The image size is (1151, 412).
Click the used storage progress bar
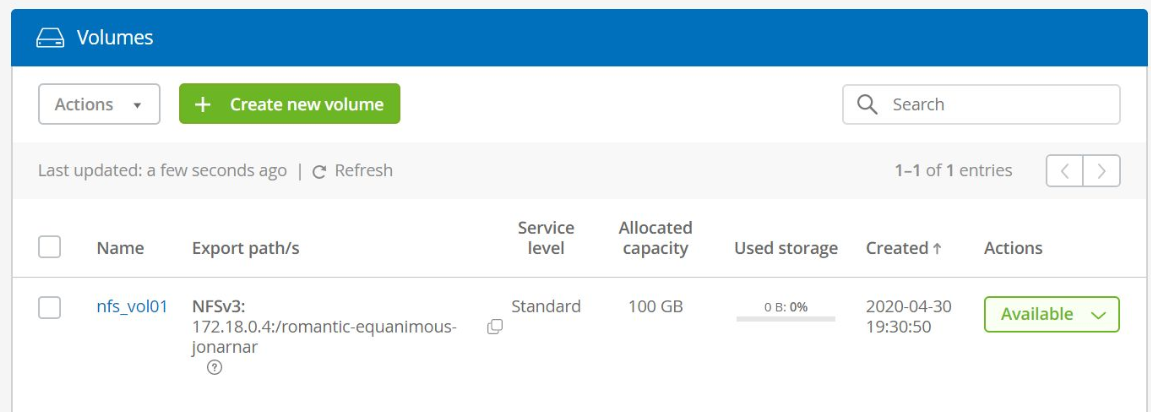pyautogui.click(x=785, y=319)
